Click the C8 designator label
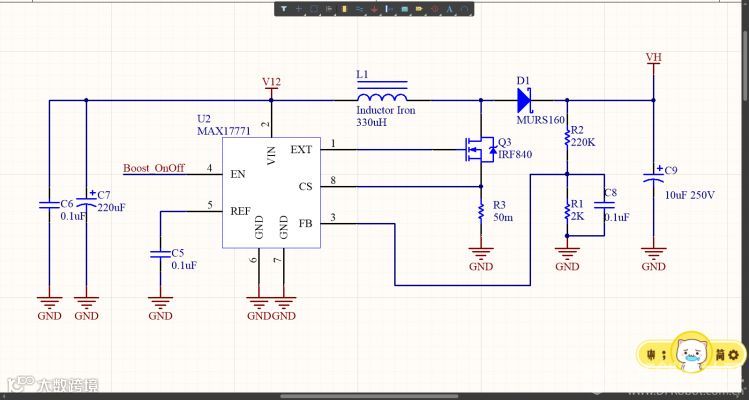 (611, 193)
